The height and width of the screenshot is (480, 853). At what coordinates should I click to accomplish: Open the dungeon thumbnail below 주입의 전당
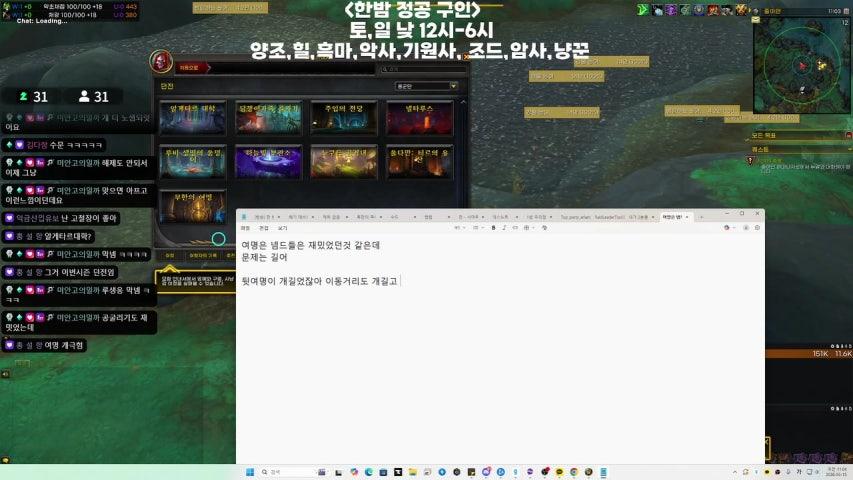coord(343,162)
